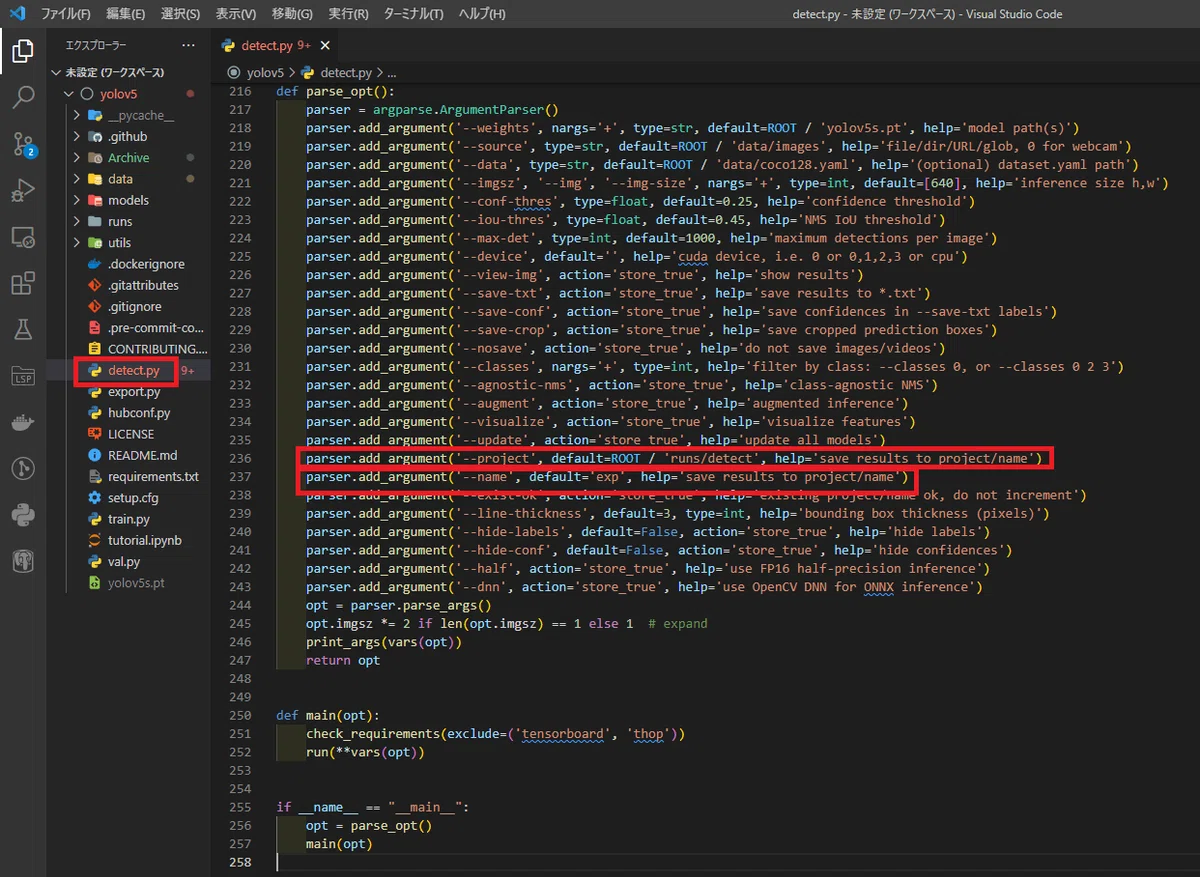Open the ヘルプ(H) menu
The image size is (1200, 877).
click(482, 14)
